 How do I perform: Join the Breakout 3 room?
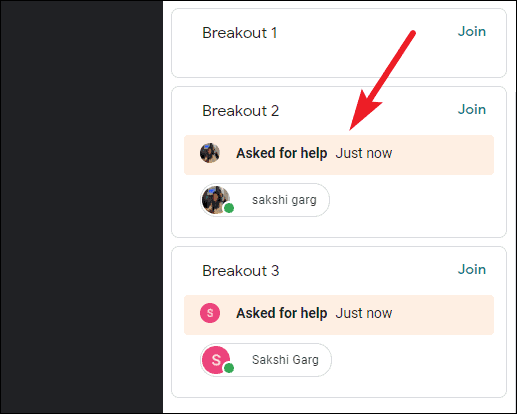pyautogui.click(x=471, y=270)
